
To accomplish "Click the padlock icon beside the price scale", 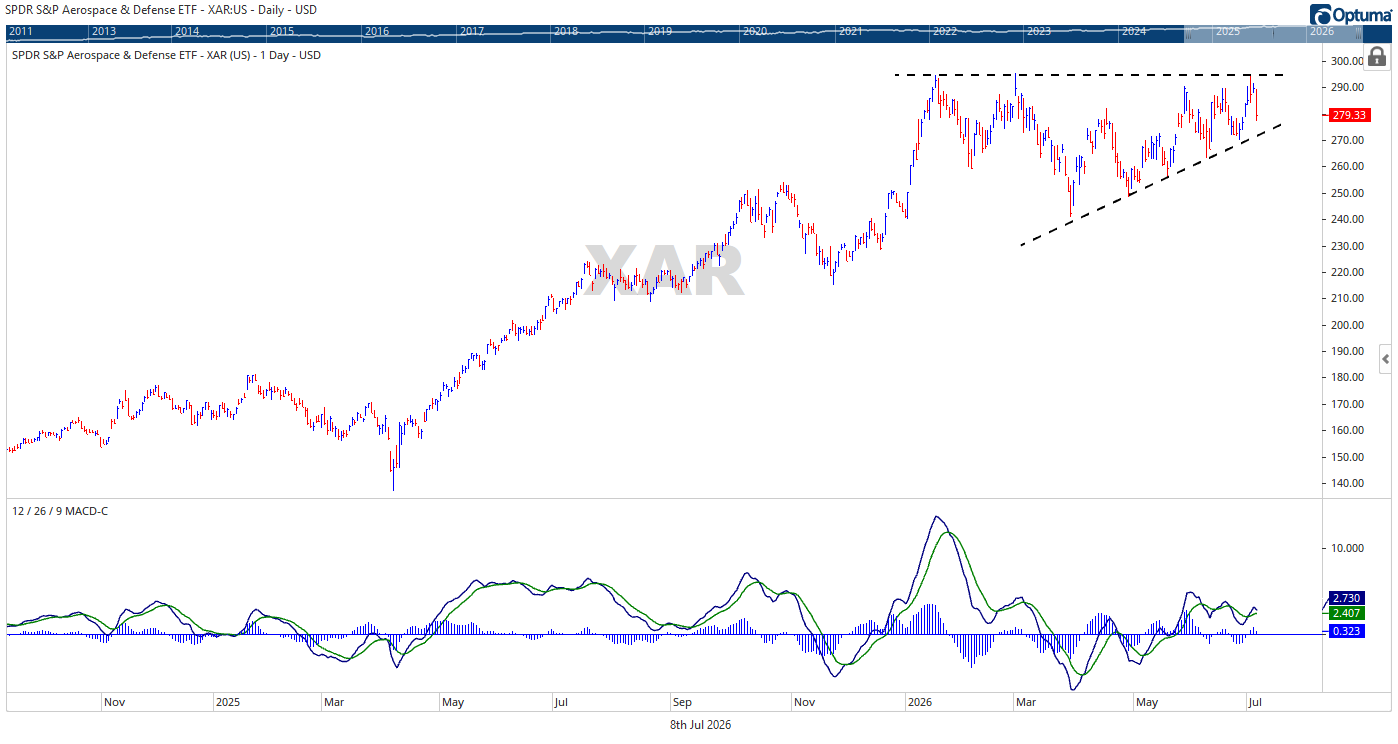I will 1375,55.
